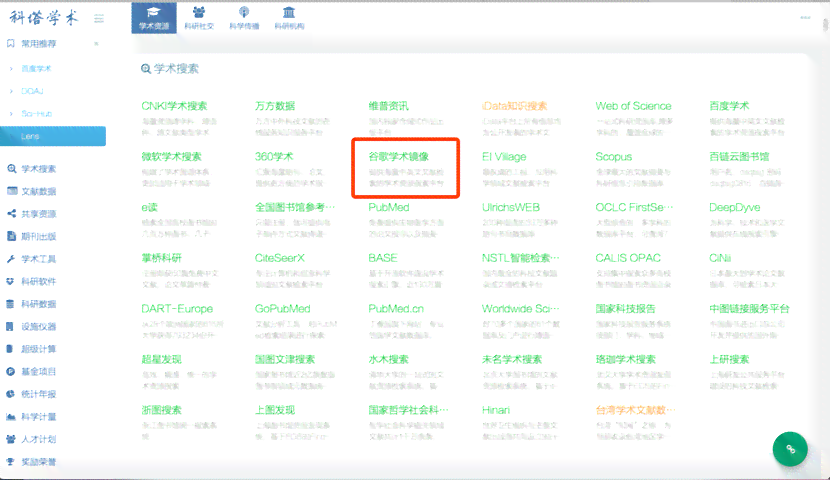Open the 水木搜索 link
The width and height of the screenshot is (830, 480).
(389, 359)
